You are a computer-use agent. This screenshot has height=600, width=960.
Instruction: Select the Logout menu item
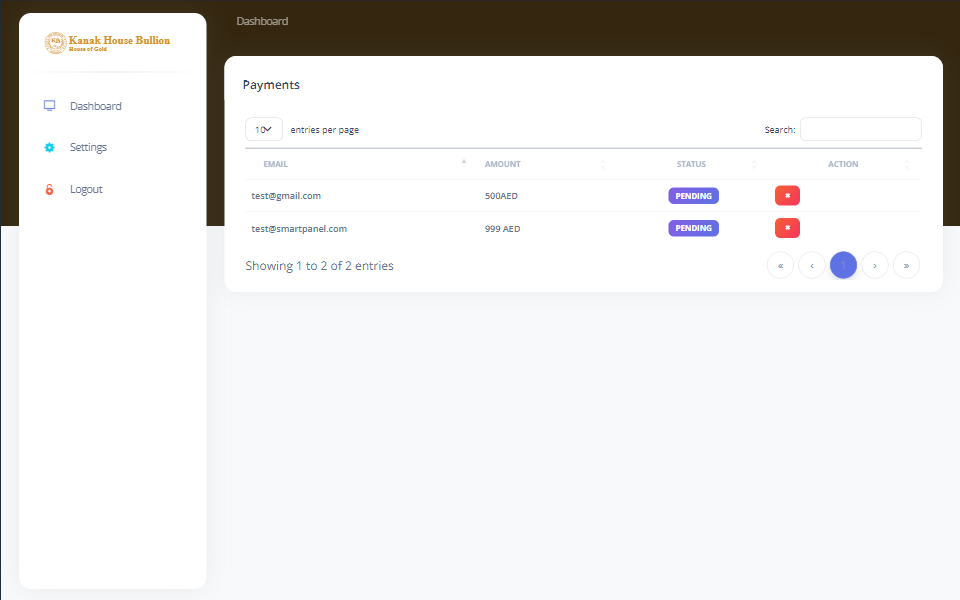pos(86,190)
